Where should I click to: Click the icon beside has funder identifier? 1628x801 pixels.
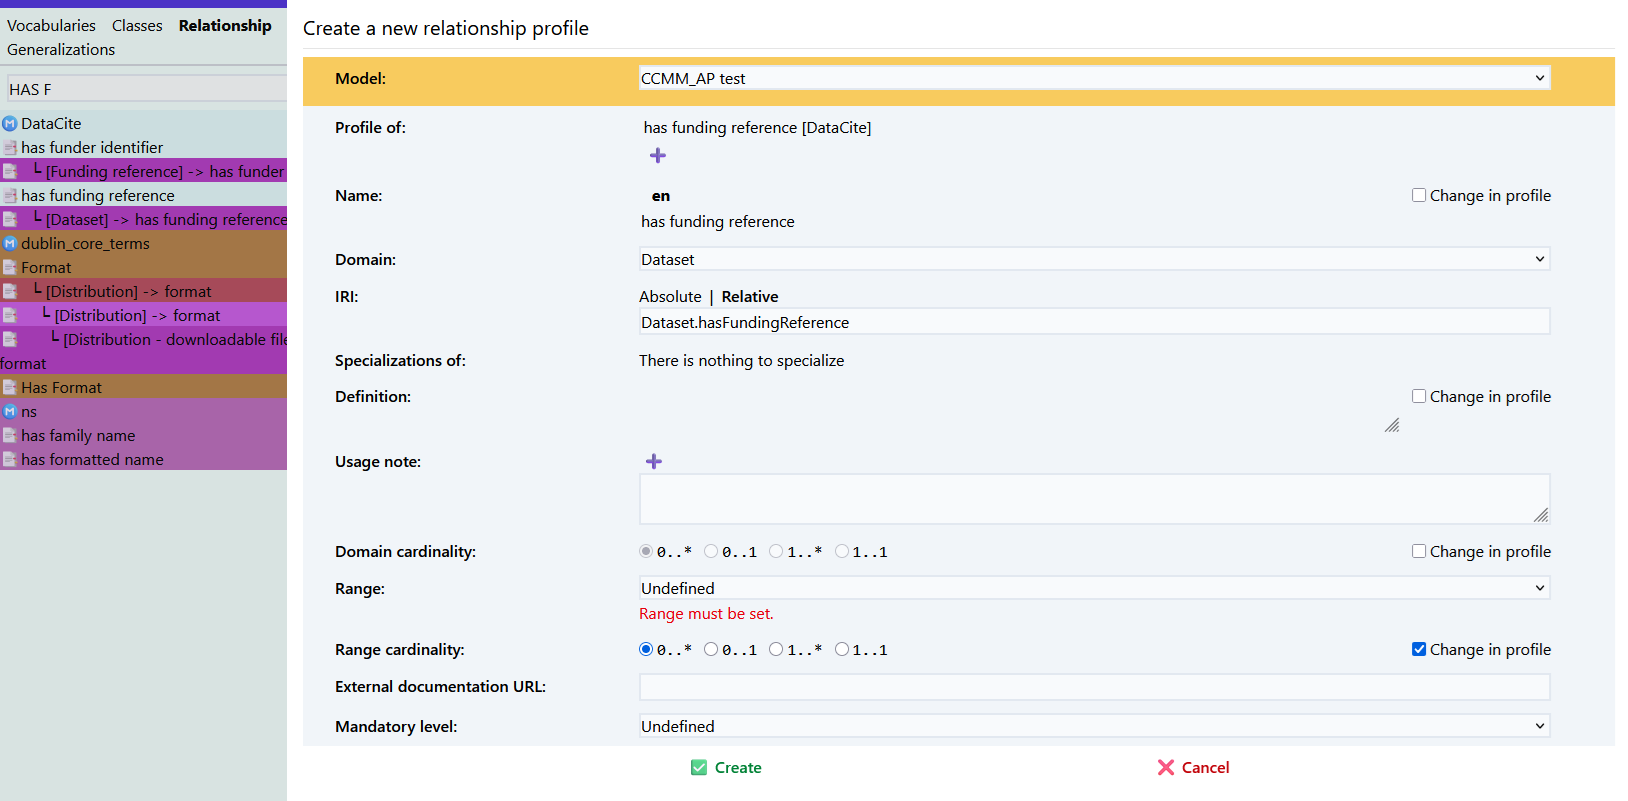[x=10, y=148]
